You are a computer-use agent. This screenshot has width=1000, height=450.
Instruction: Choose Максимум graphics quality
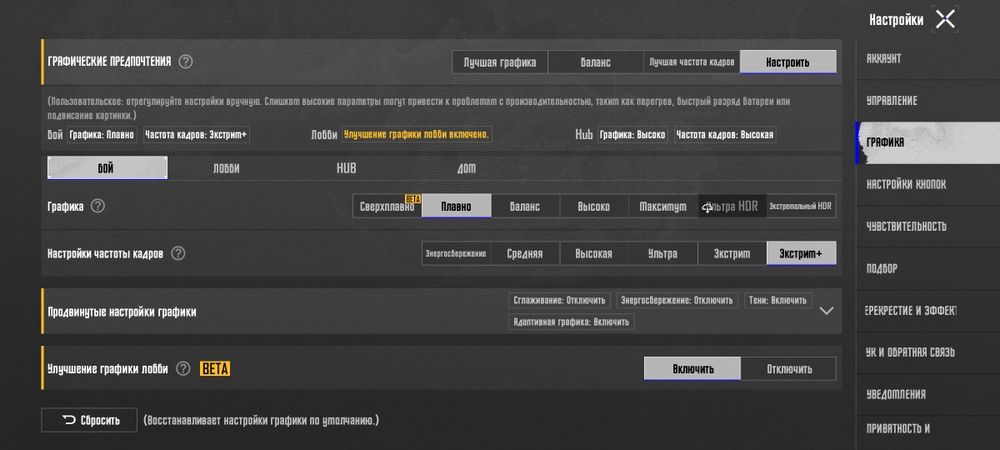[663, 207]
